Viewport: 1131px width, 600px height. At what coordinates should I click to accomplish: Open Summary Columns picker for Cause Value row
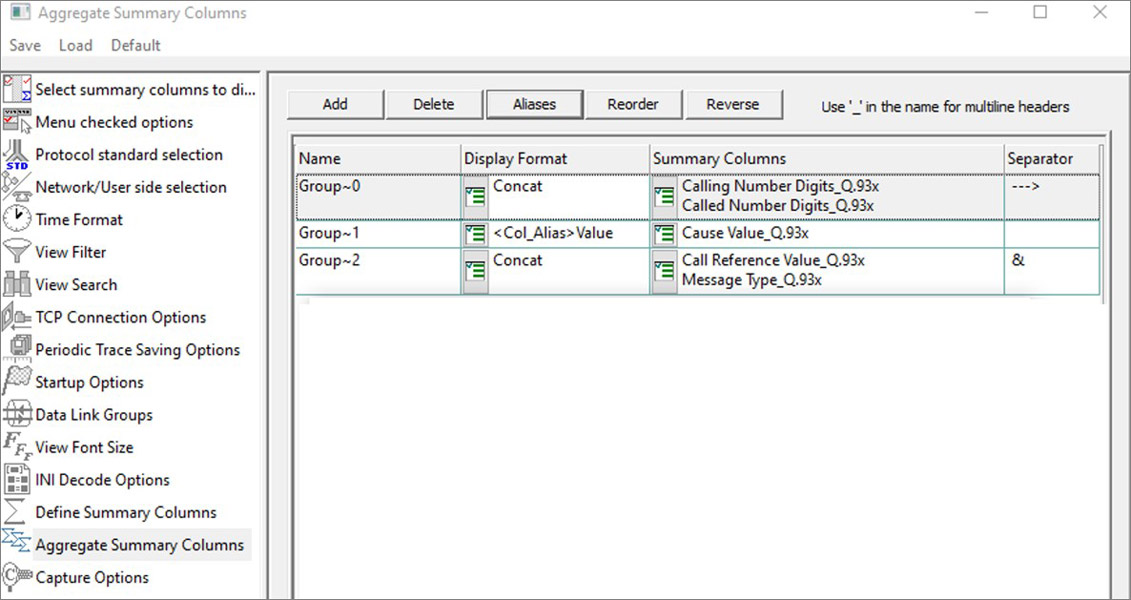[x=664, y=234]
